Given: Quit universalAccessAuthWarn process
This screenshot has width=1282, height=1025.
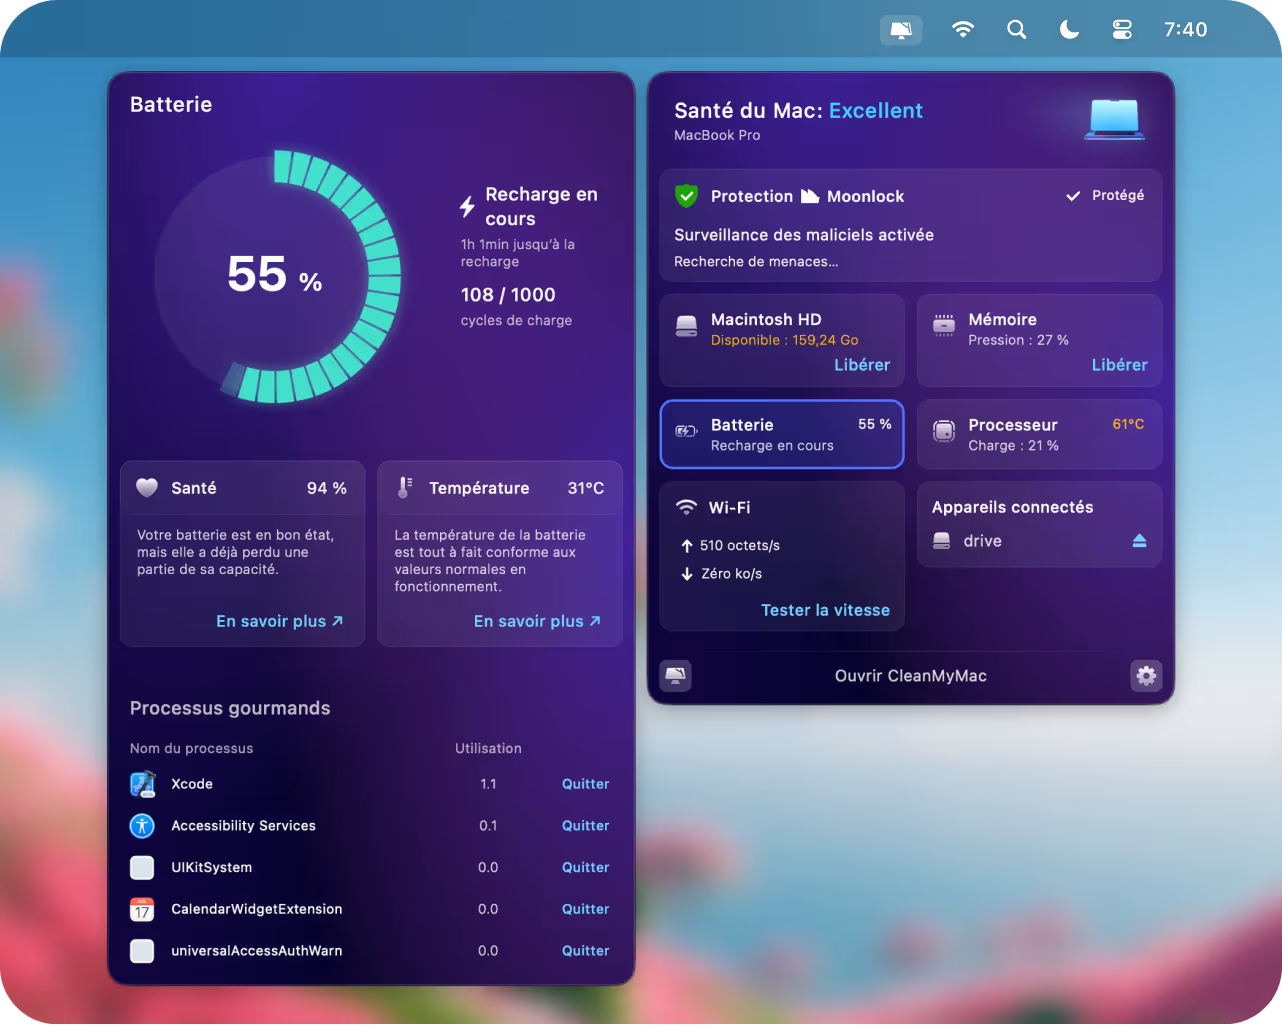Looking at the screenshot, I should pos(586,951).
